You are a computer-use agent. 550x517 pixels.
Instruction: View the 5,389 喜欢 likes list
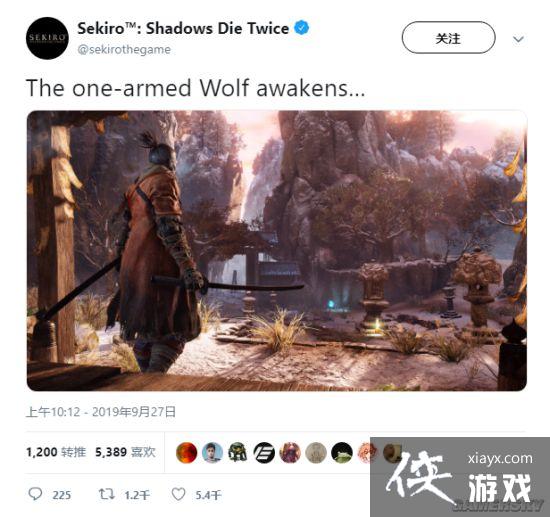(x=126, y=452)
